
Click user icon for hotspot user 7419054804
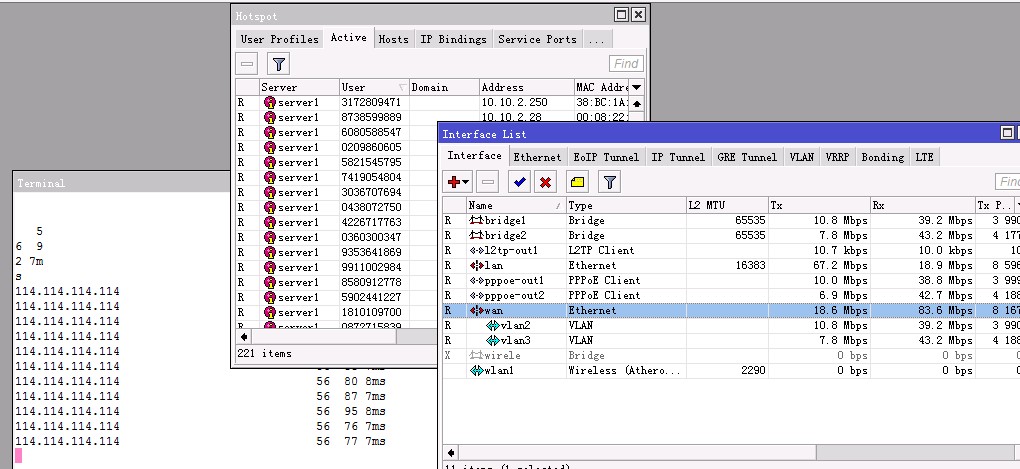pyautogui.click(x=270, y=177)
